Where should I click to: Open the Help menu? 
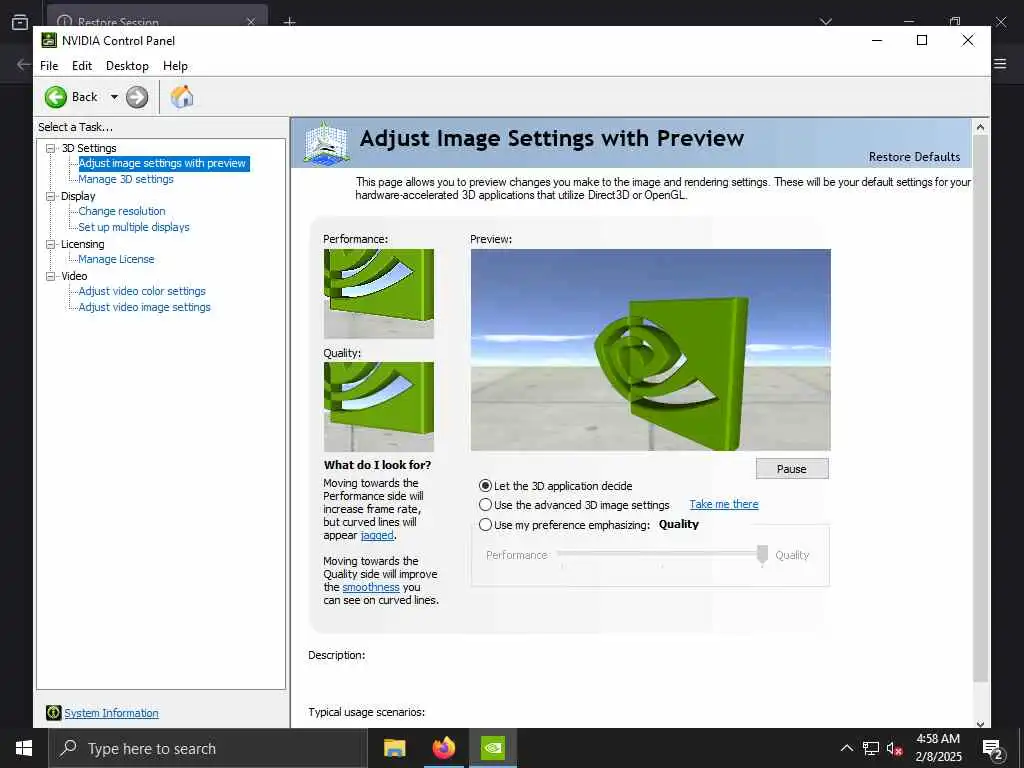(x=175, y=66)
